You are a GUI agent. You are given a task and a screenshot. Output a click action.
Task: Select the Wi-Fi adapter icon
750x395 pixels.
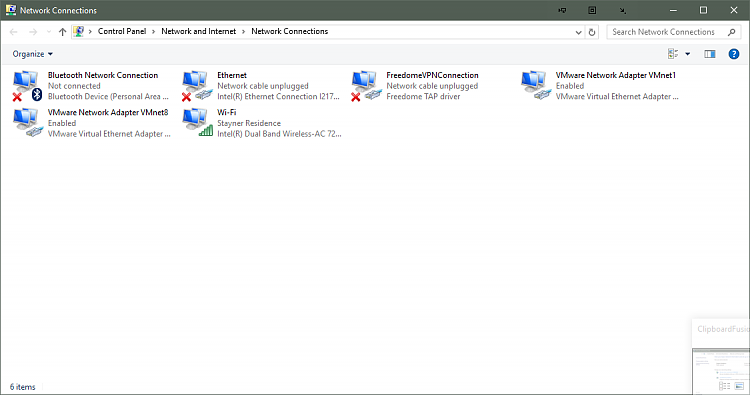197,123
